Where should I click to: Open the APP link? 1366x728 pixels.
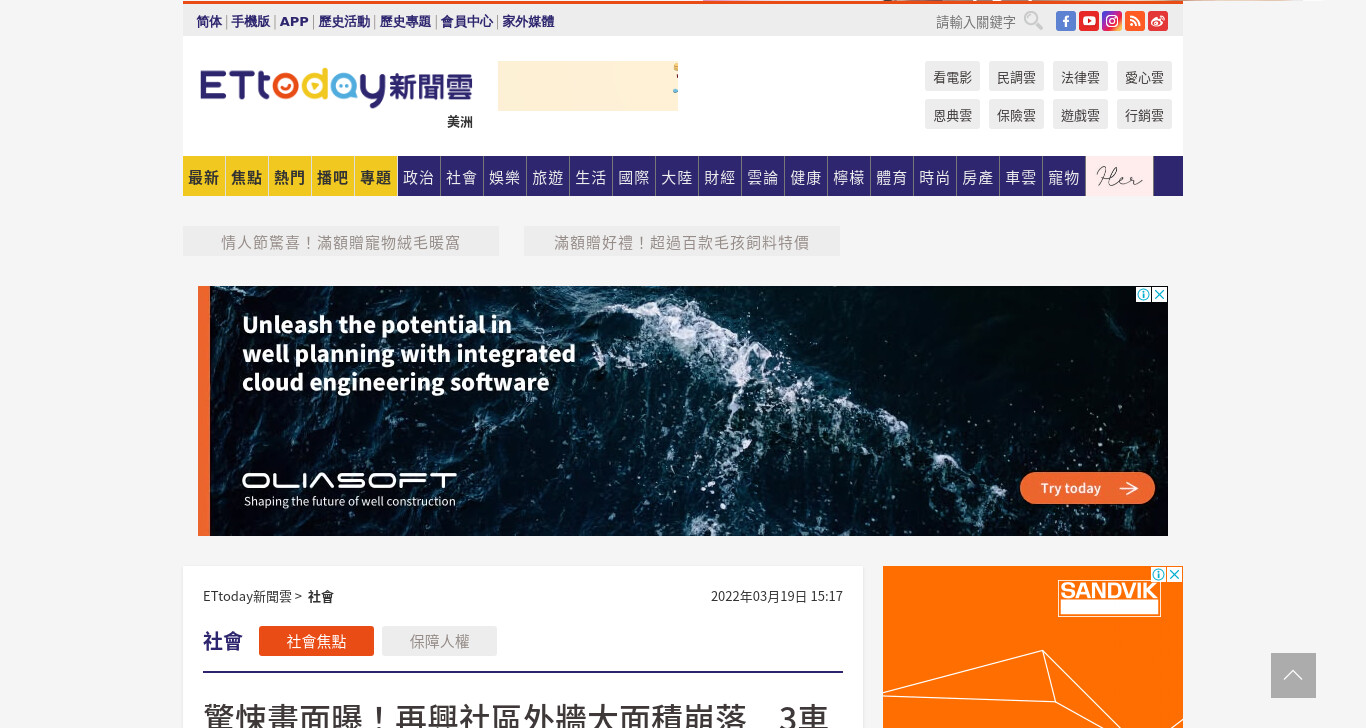coord(294,21)
